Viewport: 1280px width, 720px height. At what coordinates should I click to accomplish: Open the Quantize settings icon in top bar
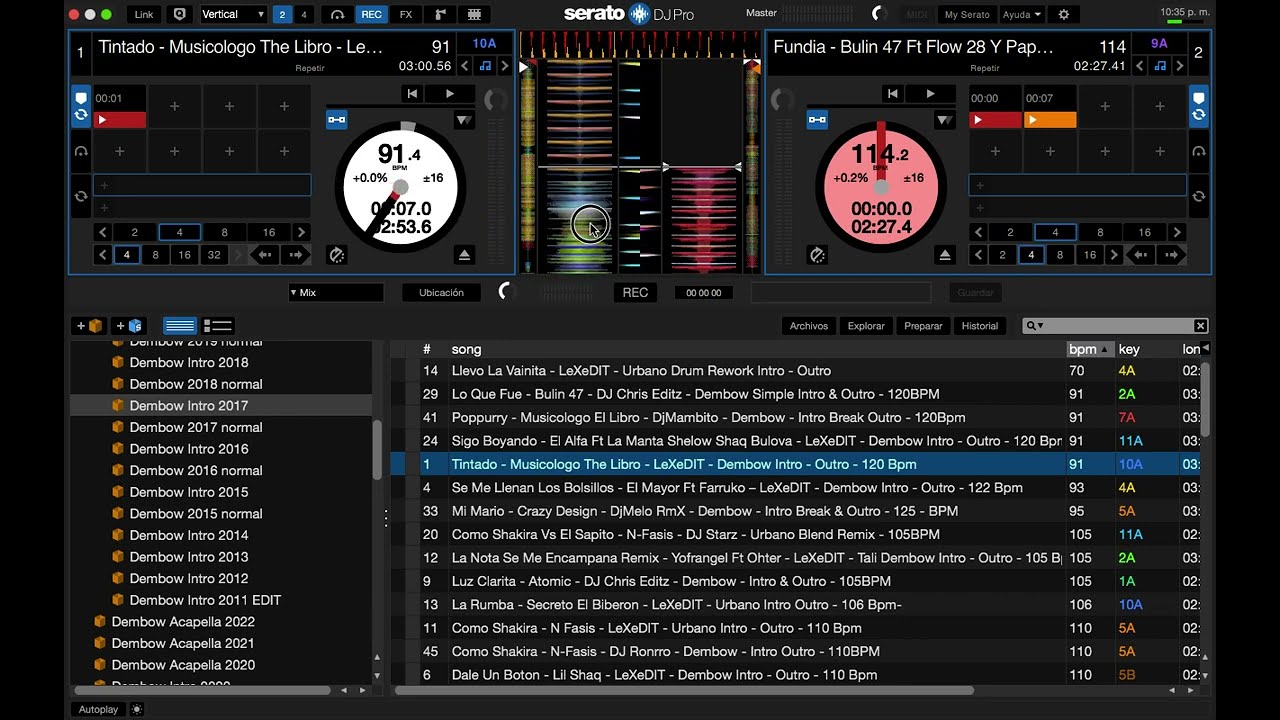[179, 14]
